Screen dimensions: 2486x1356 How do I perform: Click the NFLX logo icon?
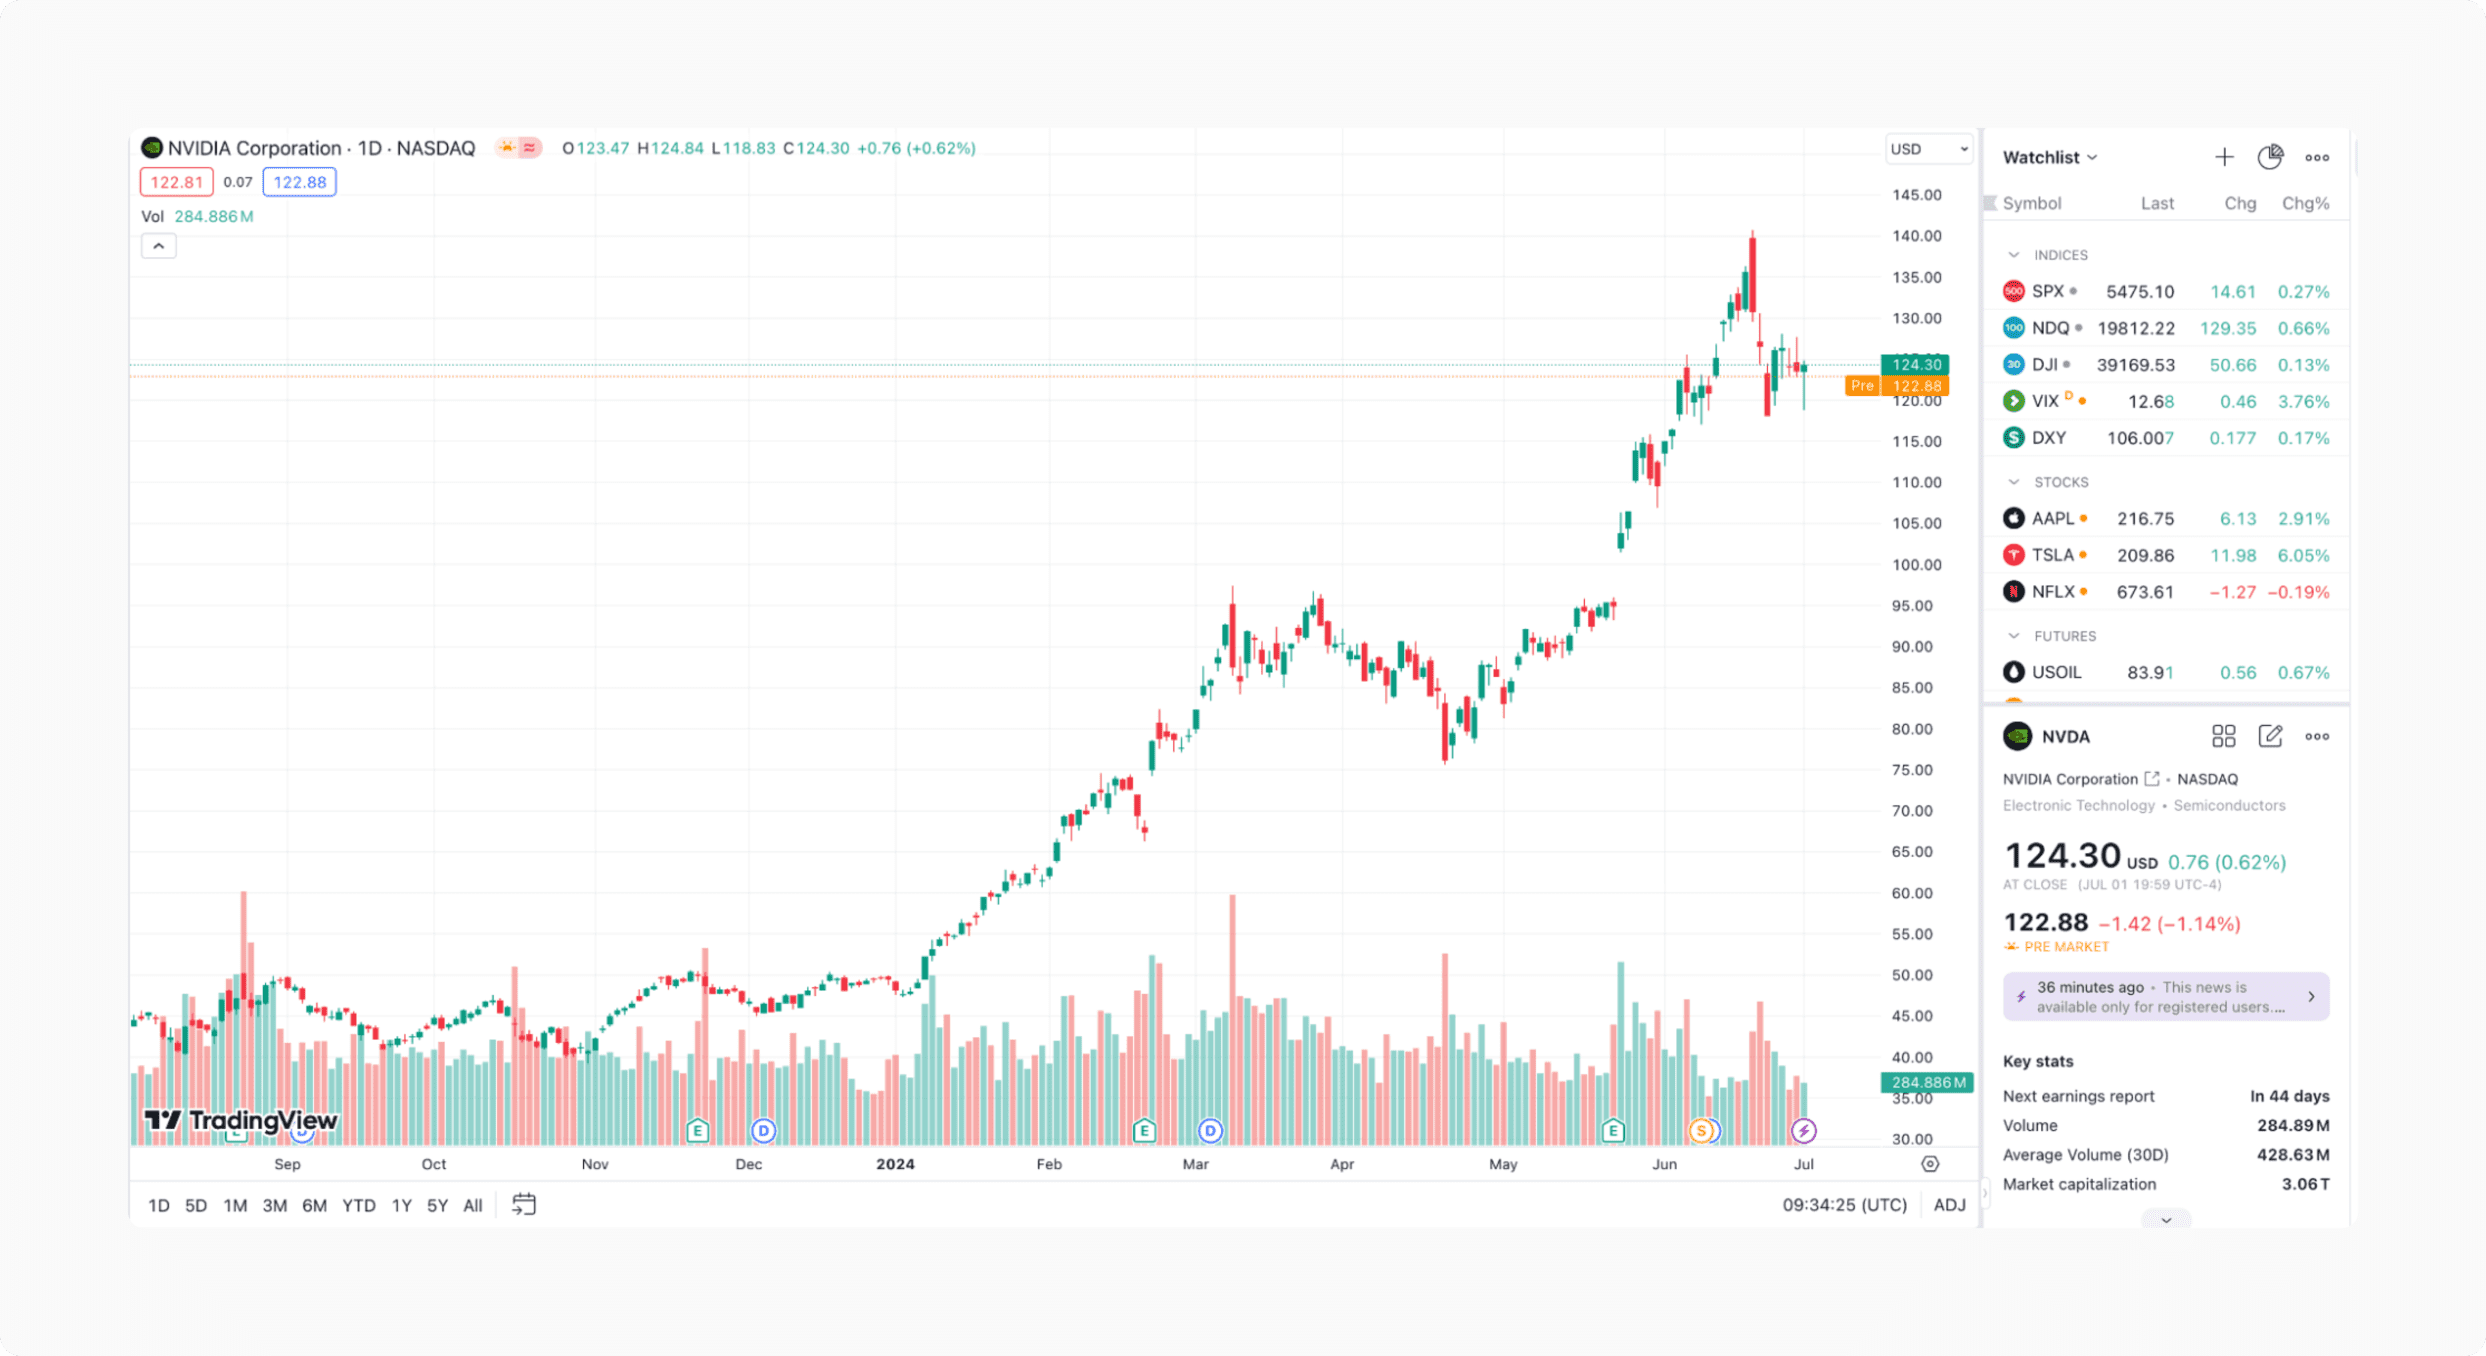(2013, 591)
